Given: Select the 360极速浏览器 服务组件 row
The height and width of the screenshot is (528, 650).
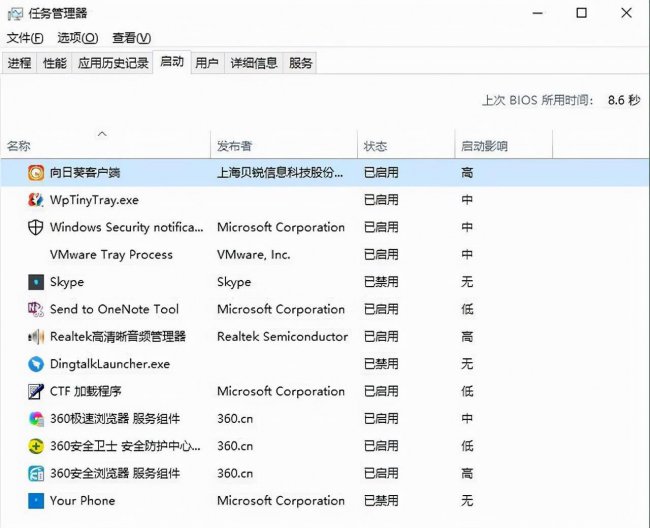Looking at the screenshot, I should coord(325,419).
